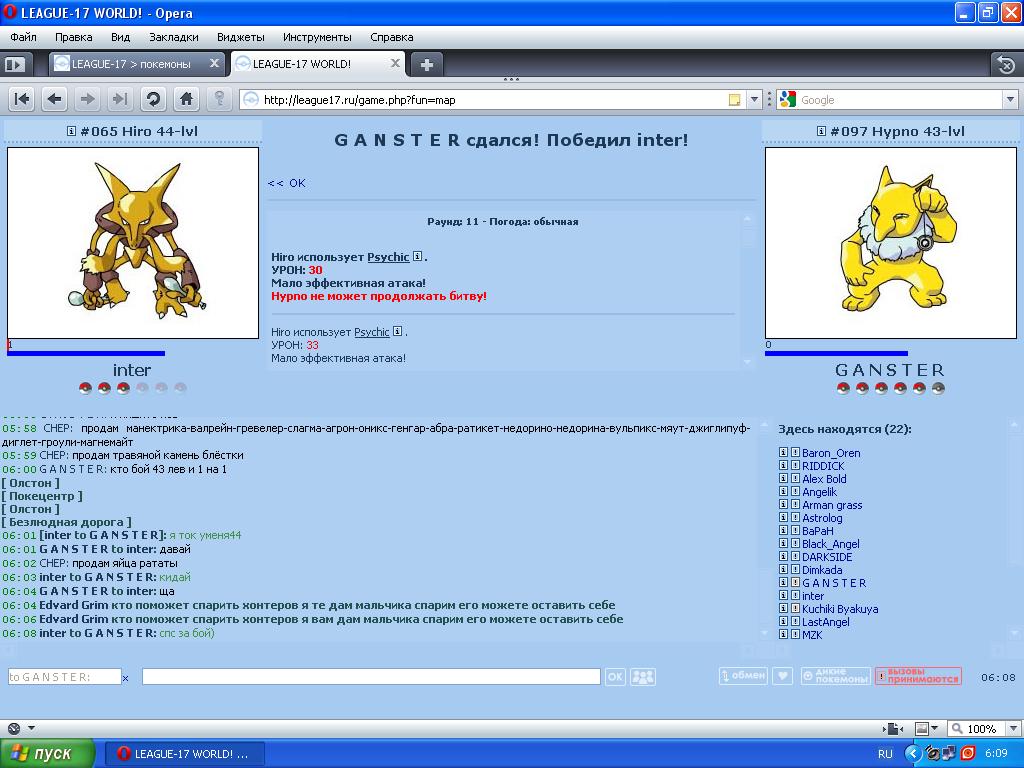Viewport: 1024px width, 768px height.
Task: Toggle the 'вызовы принимаются' switch
Action: coord(918,676)
